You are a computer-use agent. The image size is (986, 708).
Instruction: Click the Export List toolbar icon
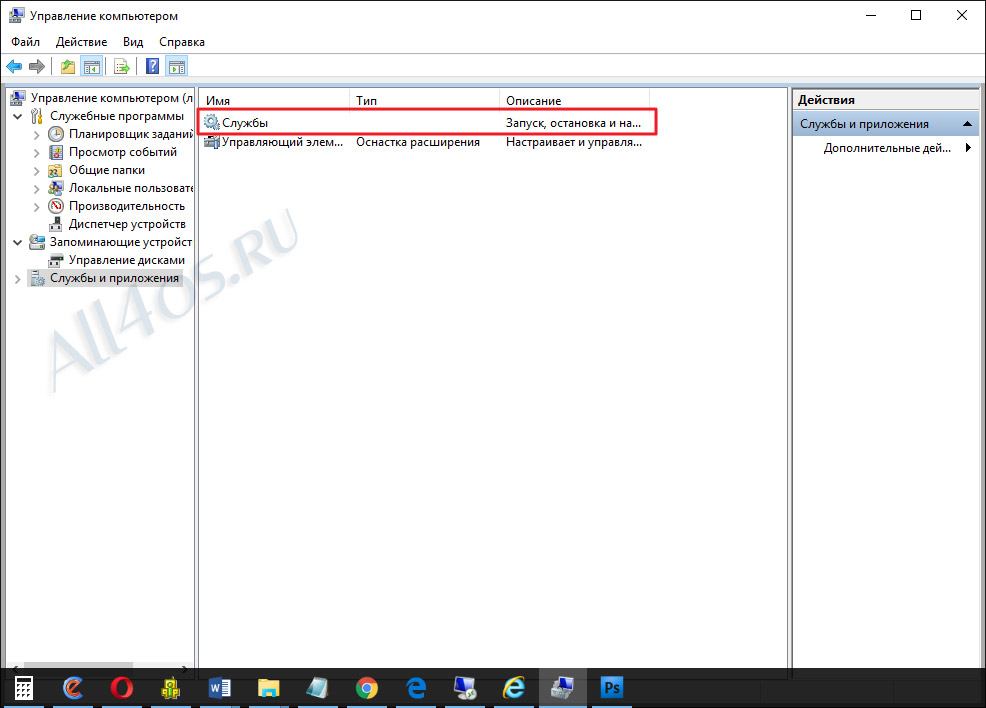121,66
